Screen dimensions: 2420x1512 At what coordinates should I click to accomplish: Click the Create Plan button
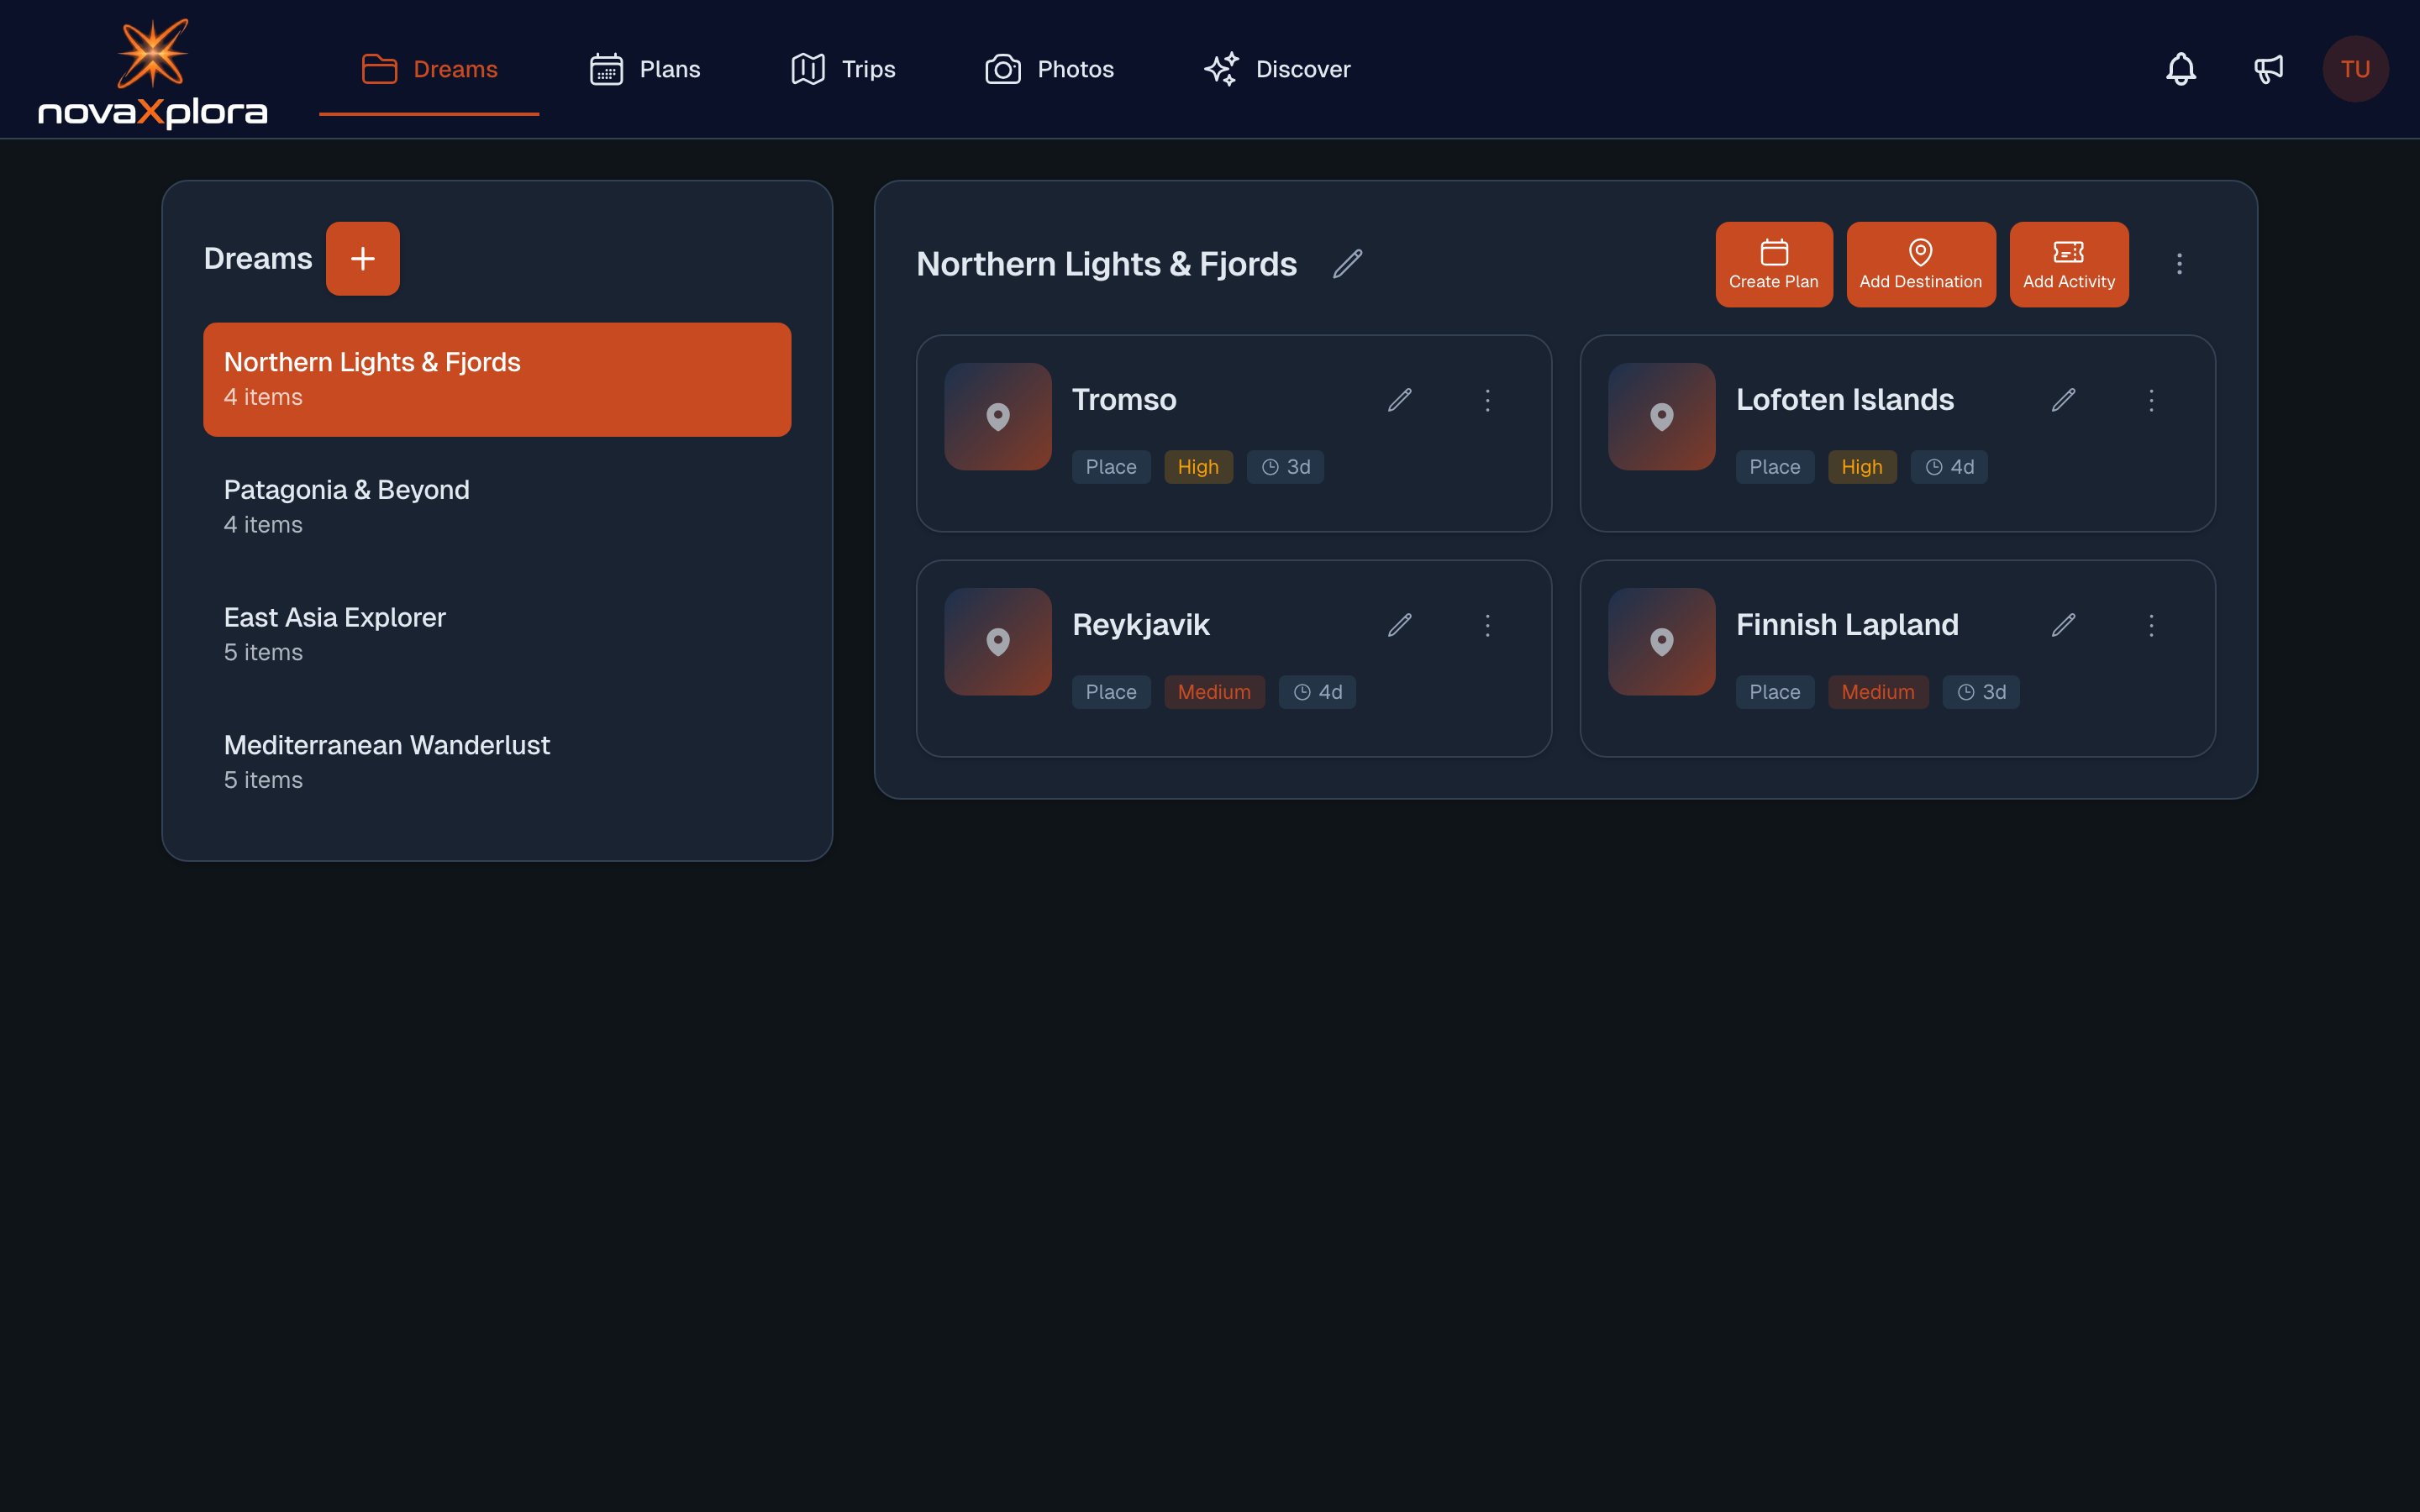coord(1773,264)
